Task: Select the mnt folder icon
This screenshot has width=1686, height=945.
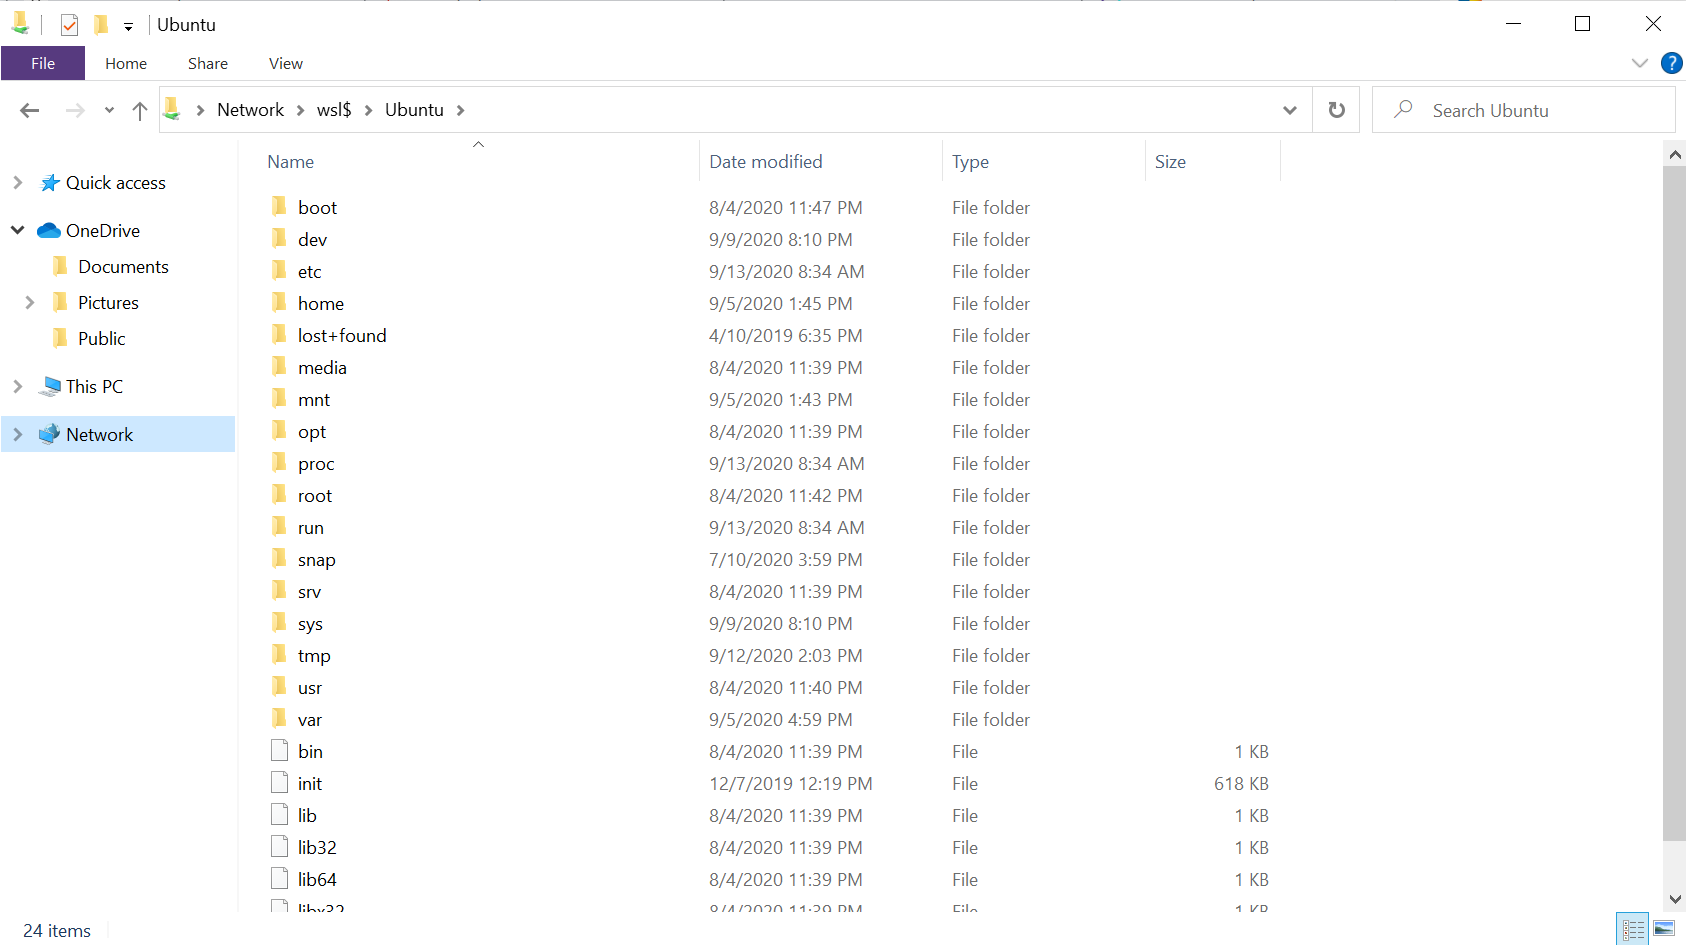Action: click(x=279, y=399)
